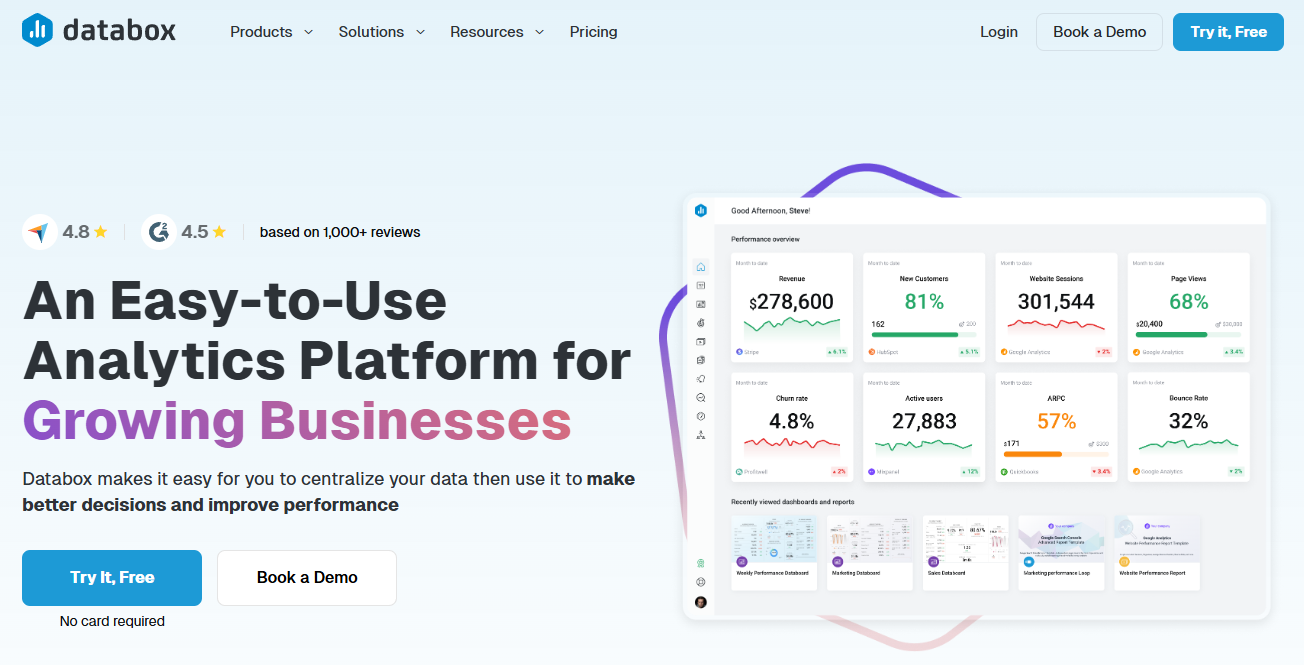Screen dimensions: 1304x665
Task: Click the large blue Try It, Free button
Action: (x=112, y=578)
